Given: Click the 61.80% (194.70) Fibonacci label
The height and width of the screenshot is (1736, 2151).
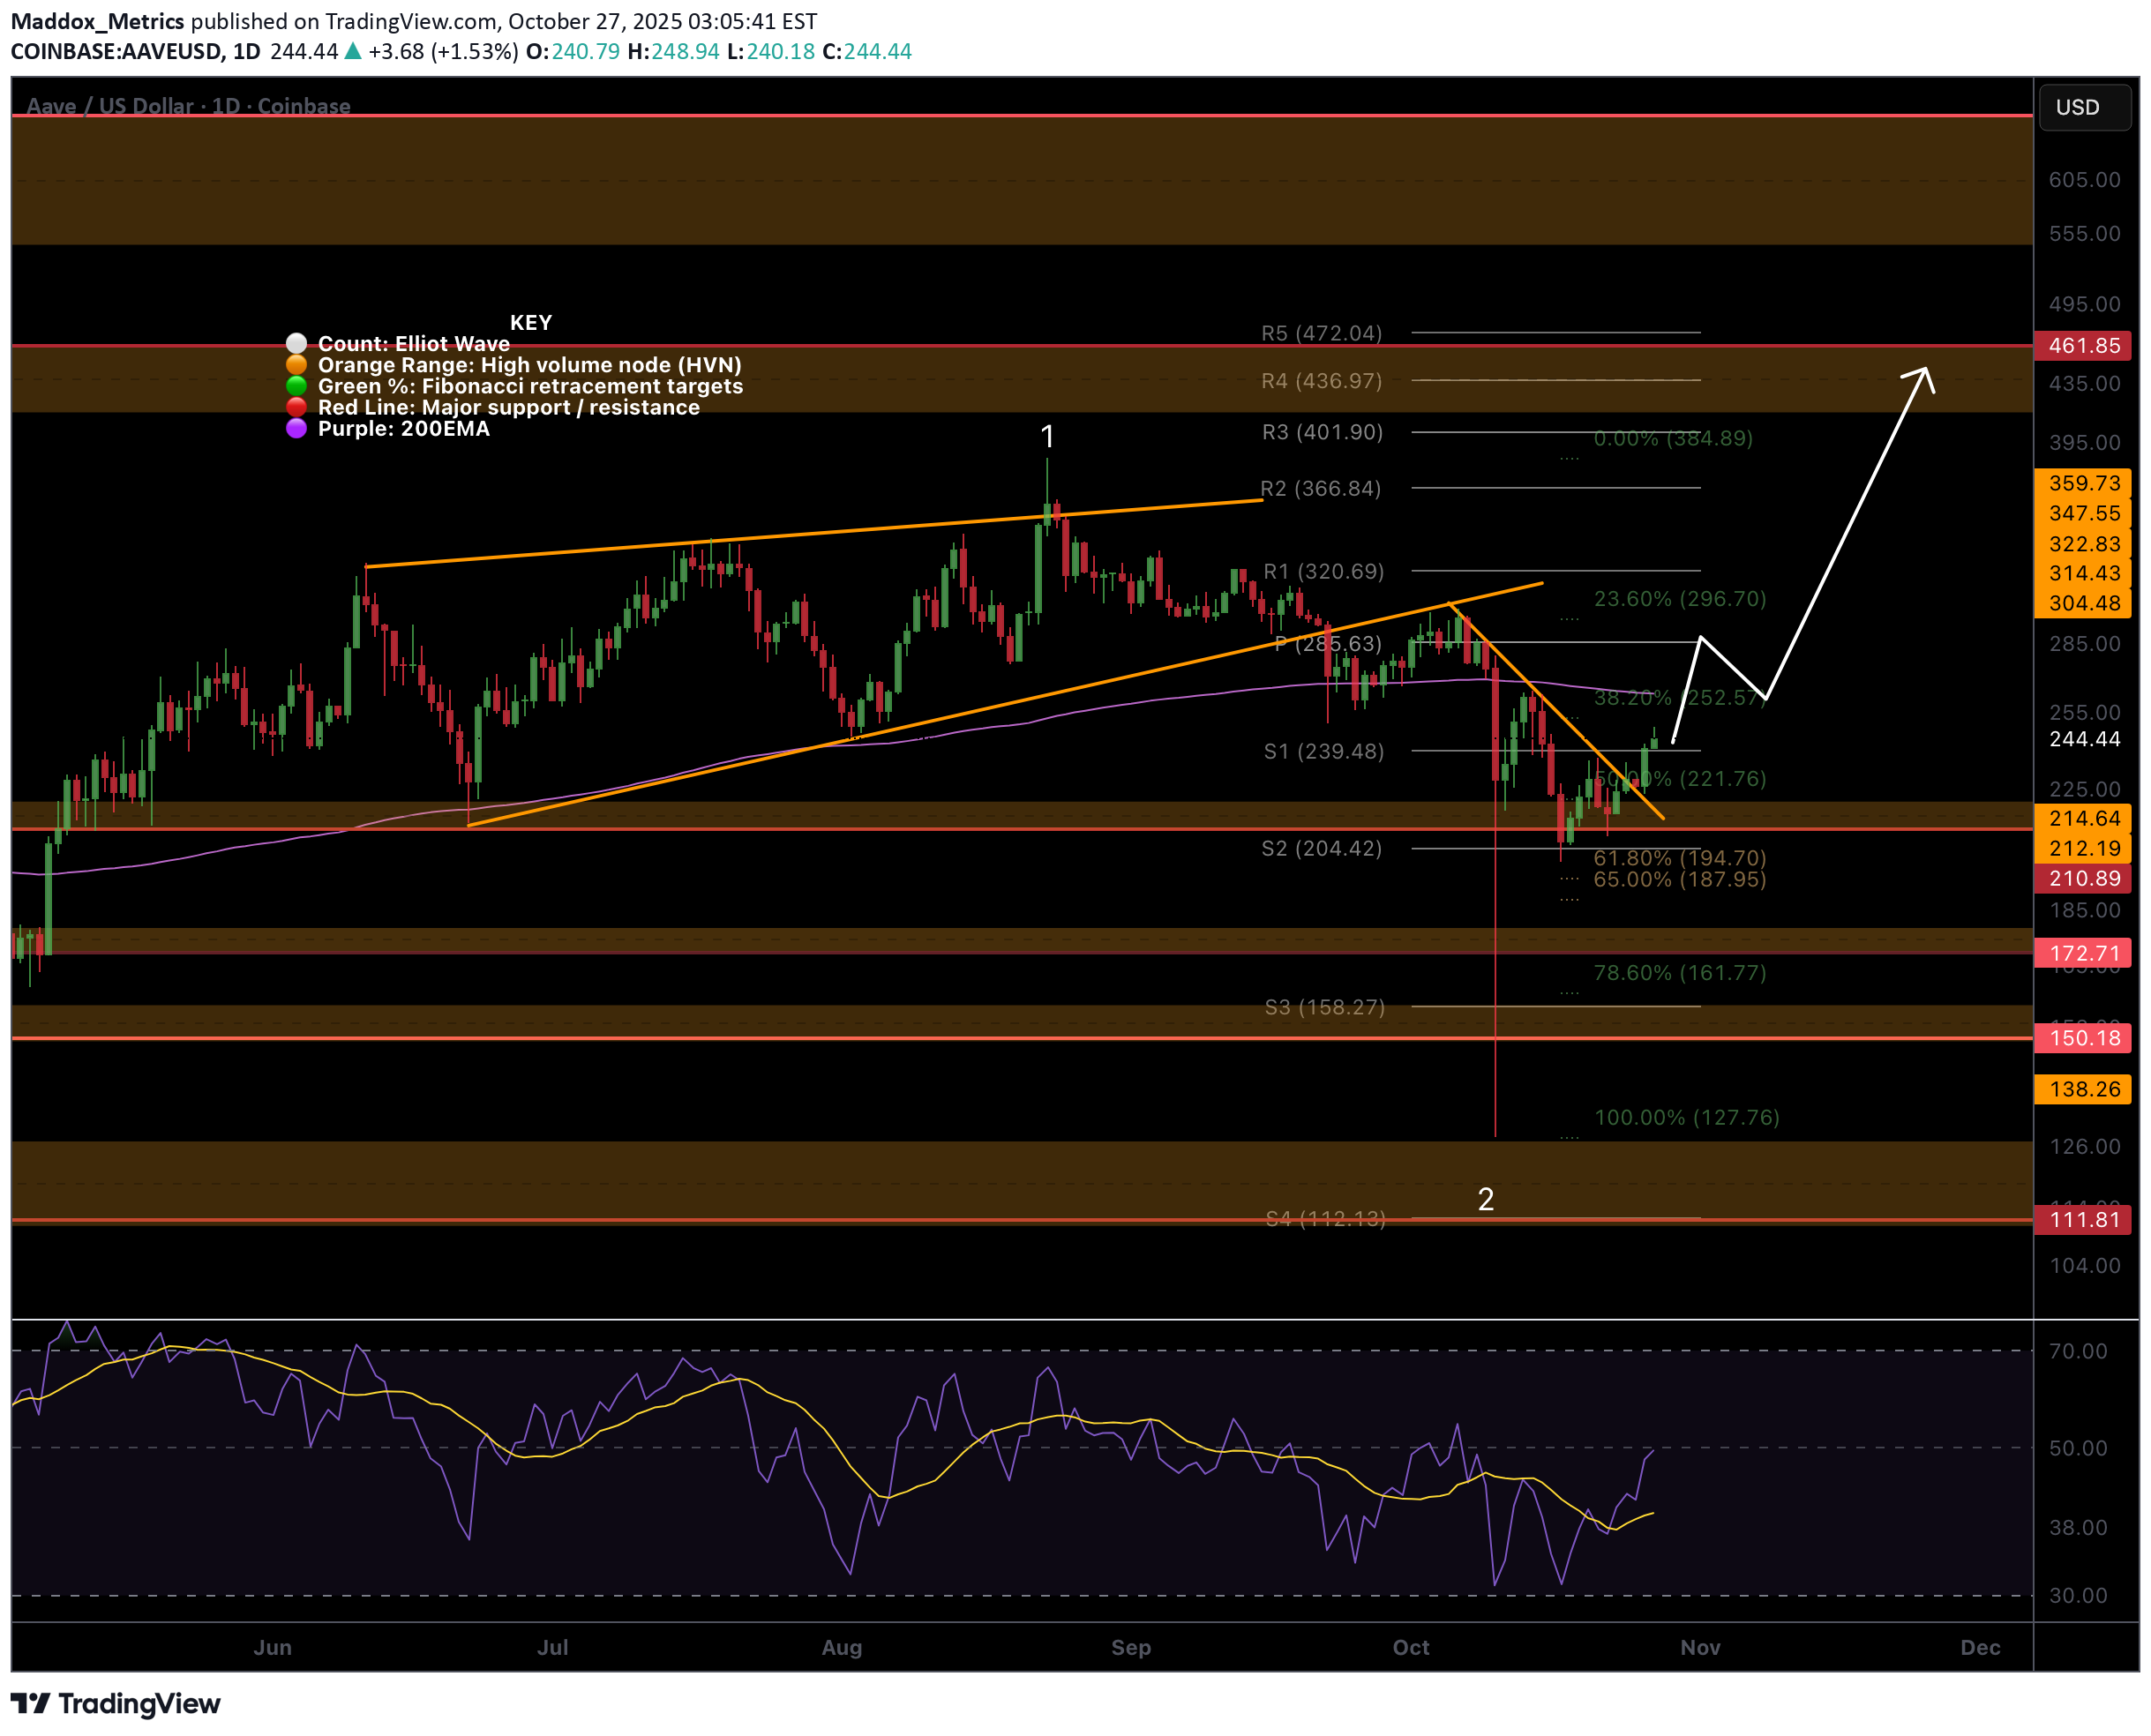Looking at the screenshot, I should tap(1679, 858).
